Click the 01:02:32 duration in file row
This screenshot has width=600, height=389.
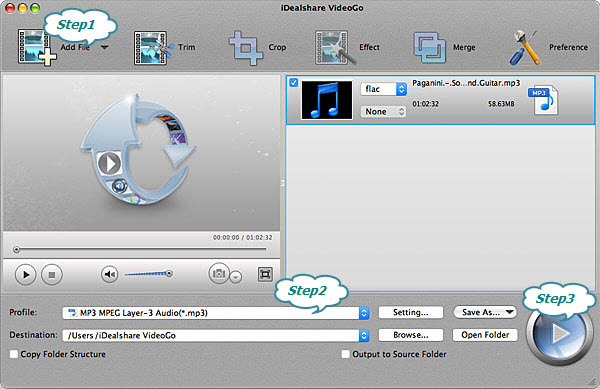(426, 104)
